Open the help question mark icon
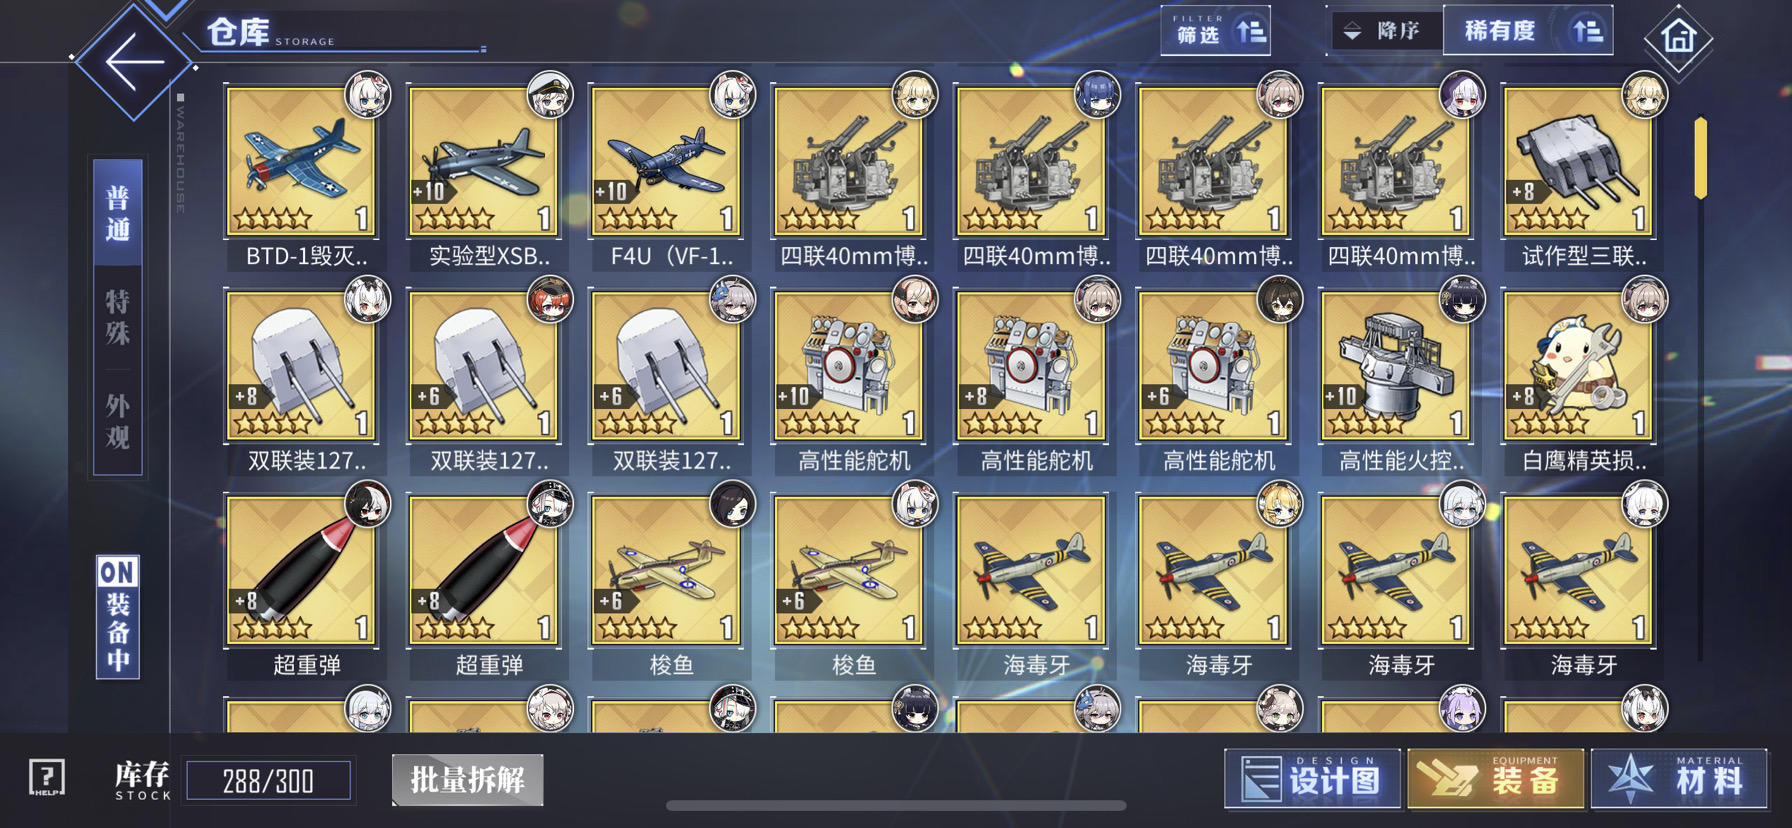The width and height of the screenshot is (1792, 828). click(47, 777)
